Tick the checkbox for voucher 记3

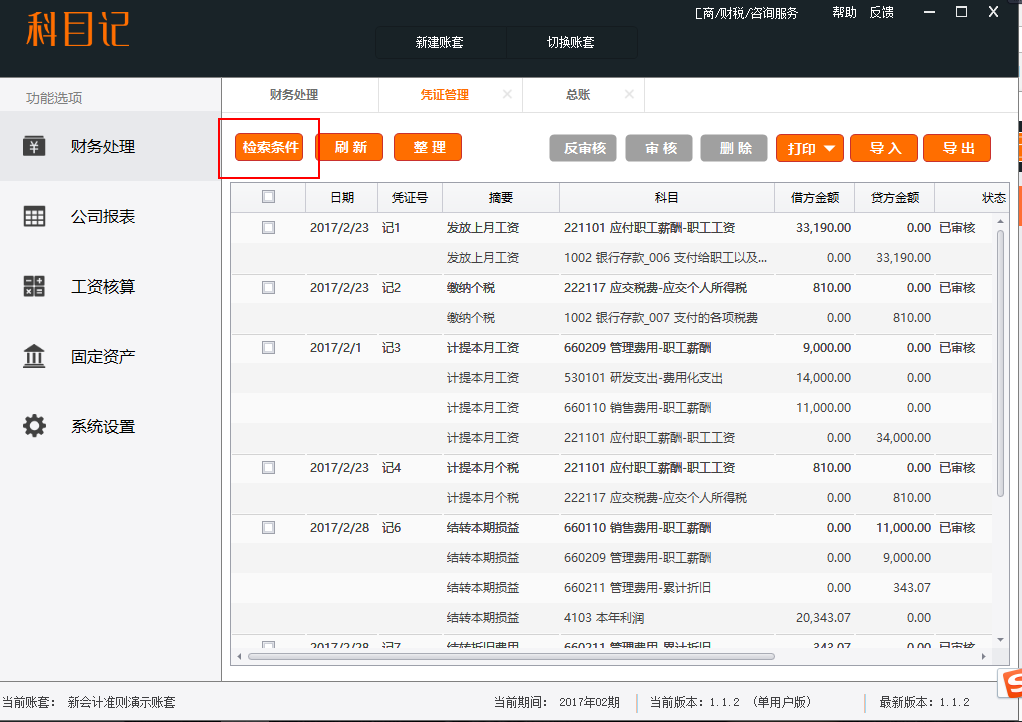point(268,348)
